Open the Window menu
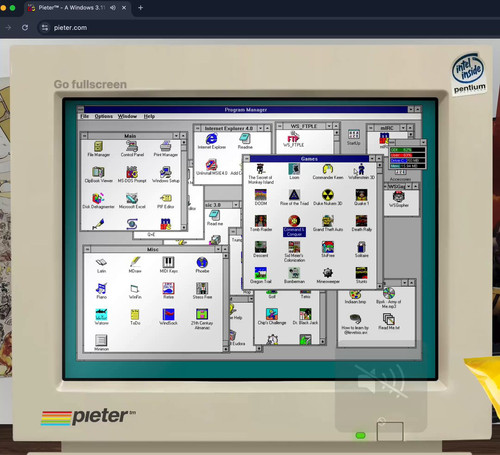Image resolution: width=500 pixels, height=455 pixels. [x=127, y=116]
